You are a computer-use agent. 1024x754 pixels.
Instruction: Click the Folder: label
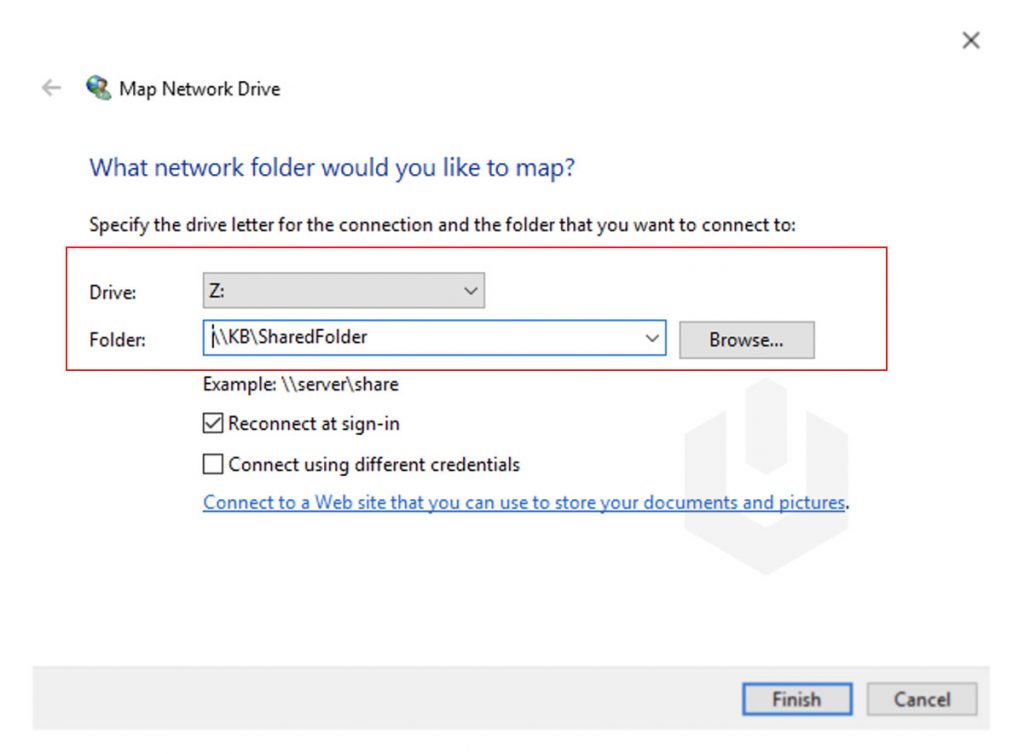[117, 340]
